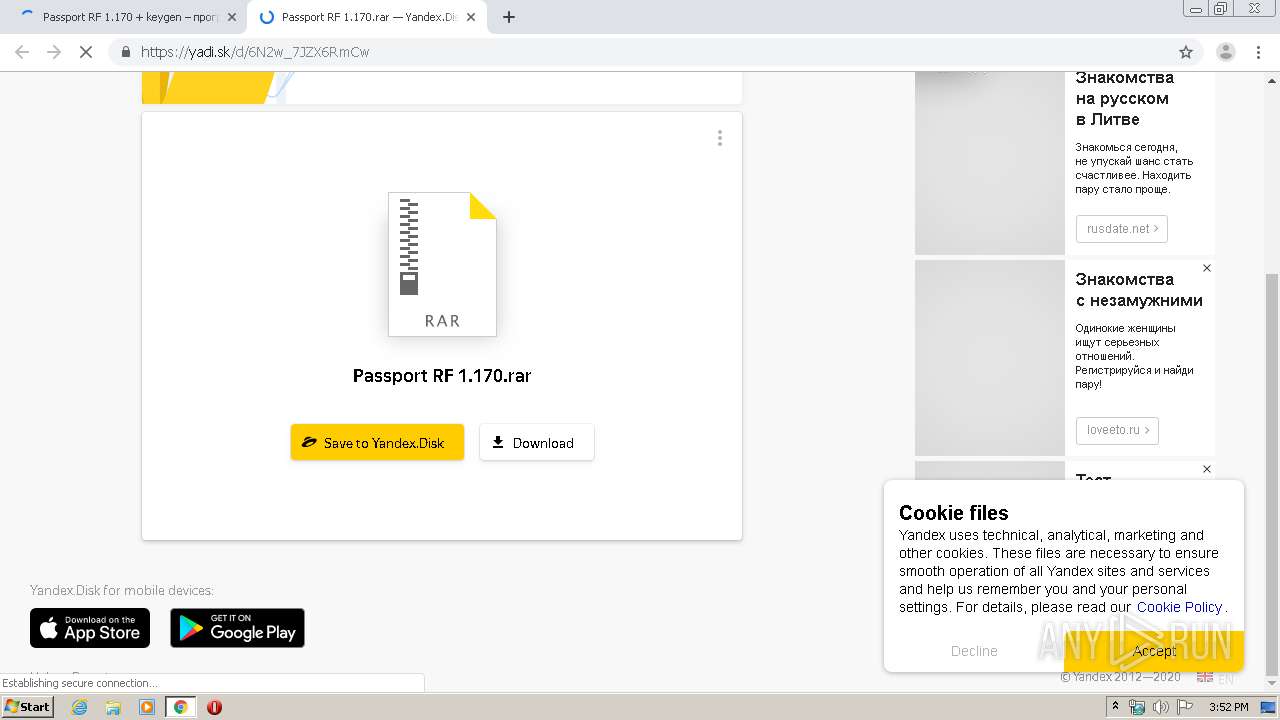The height and width of the screenshot is (720, 1280).
Task: Open the Cookie Policy link
Action: point(1179,607)
